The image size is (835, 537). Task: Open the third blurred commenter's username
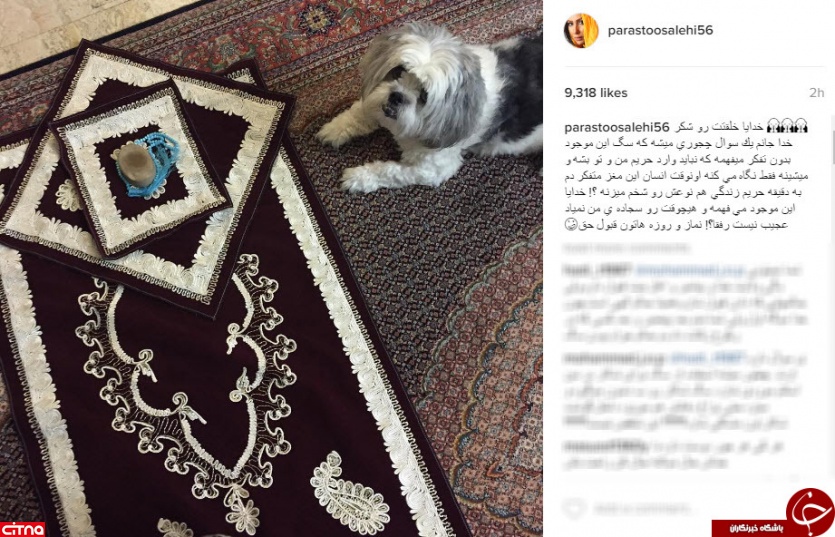pyautogui.click(x=605, y=446)
